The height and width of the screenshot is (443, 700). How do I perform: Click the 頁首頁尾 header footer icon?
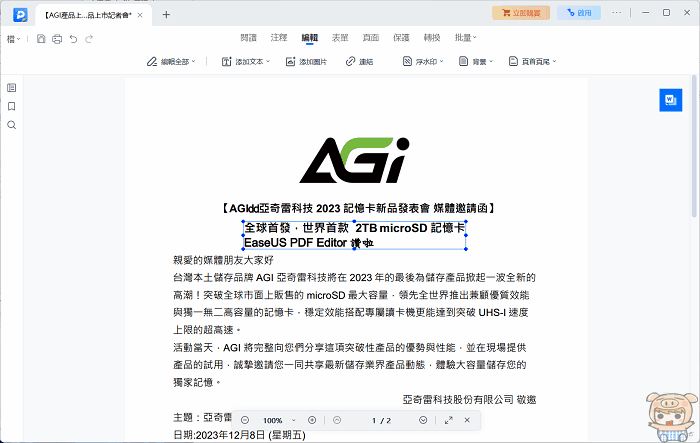pyautogui.click(x=513, y=61)
